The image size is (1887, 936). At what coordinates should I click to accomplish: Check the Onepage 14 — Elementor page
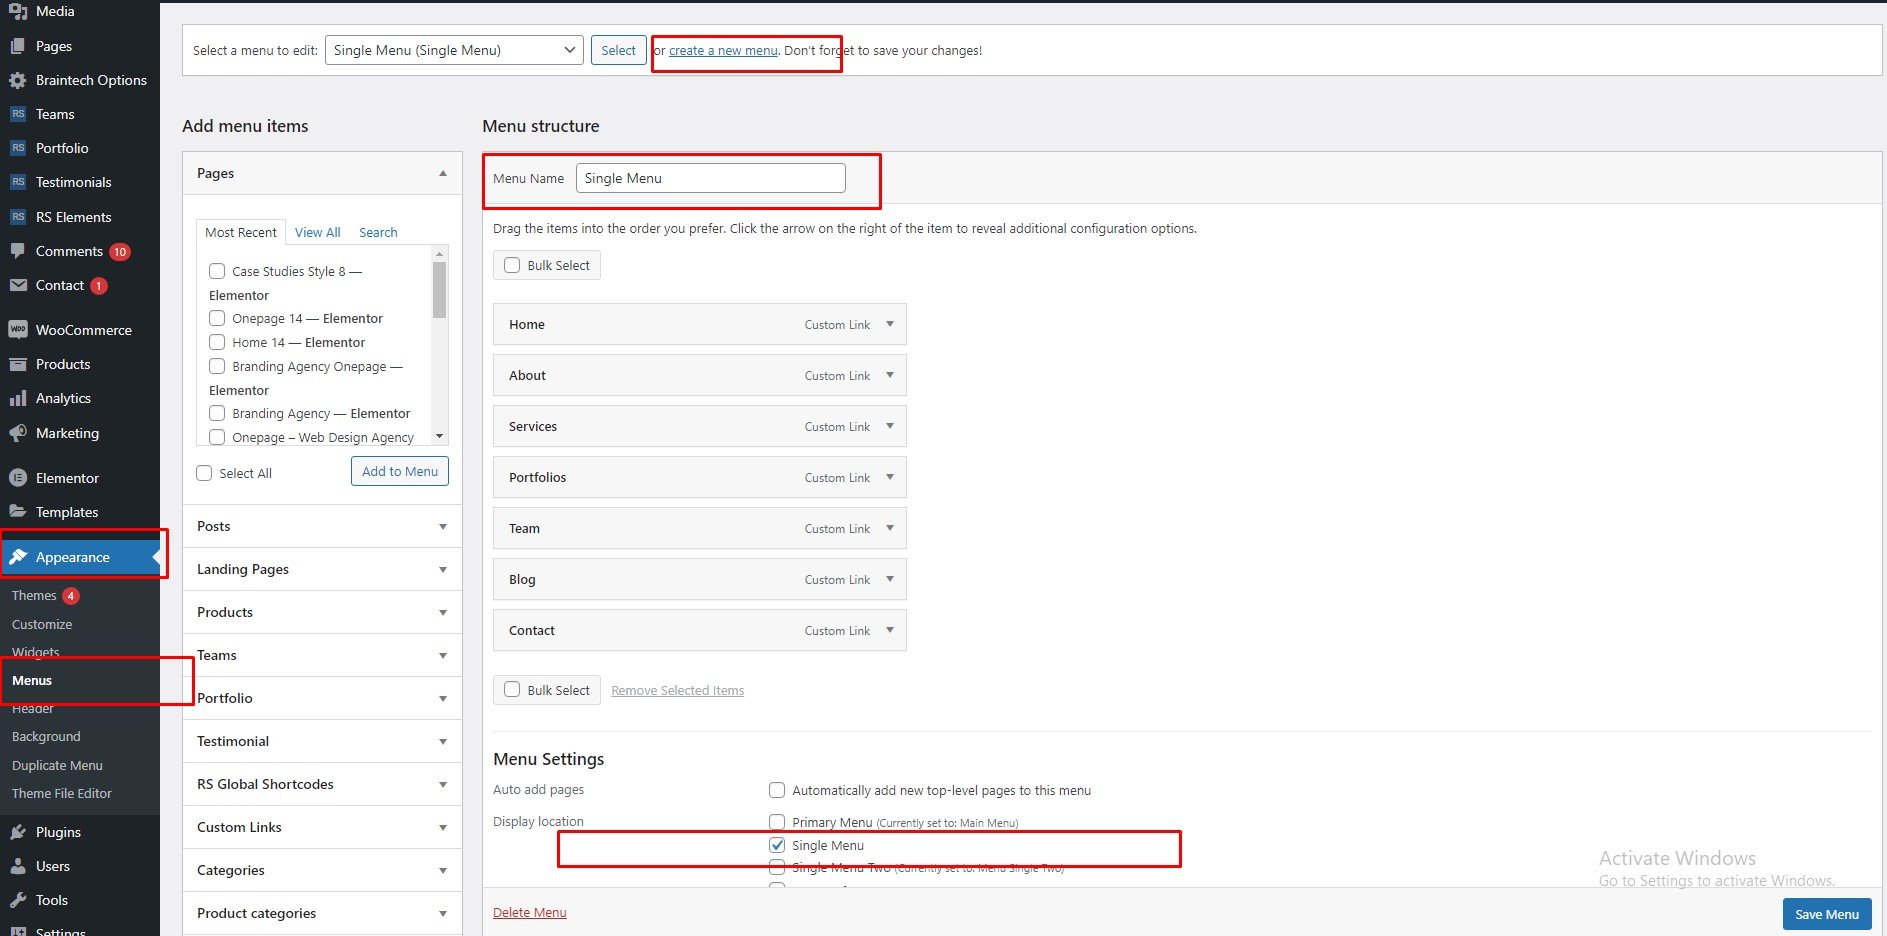[217, 318]
